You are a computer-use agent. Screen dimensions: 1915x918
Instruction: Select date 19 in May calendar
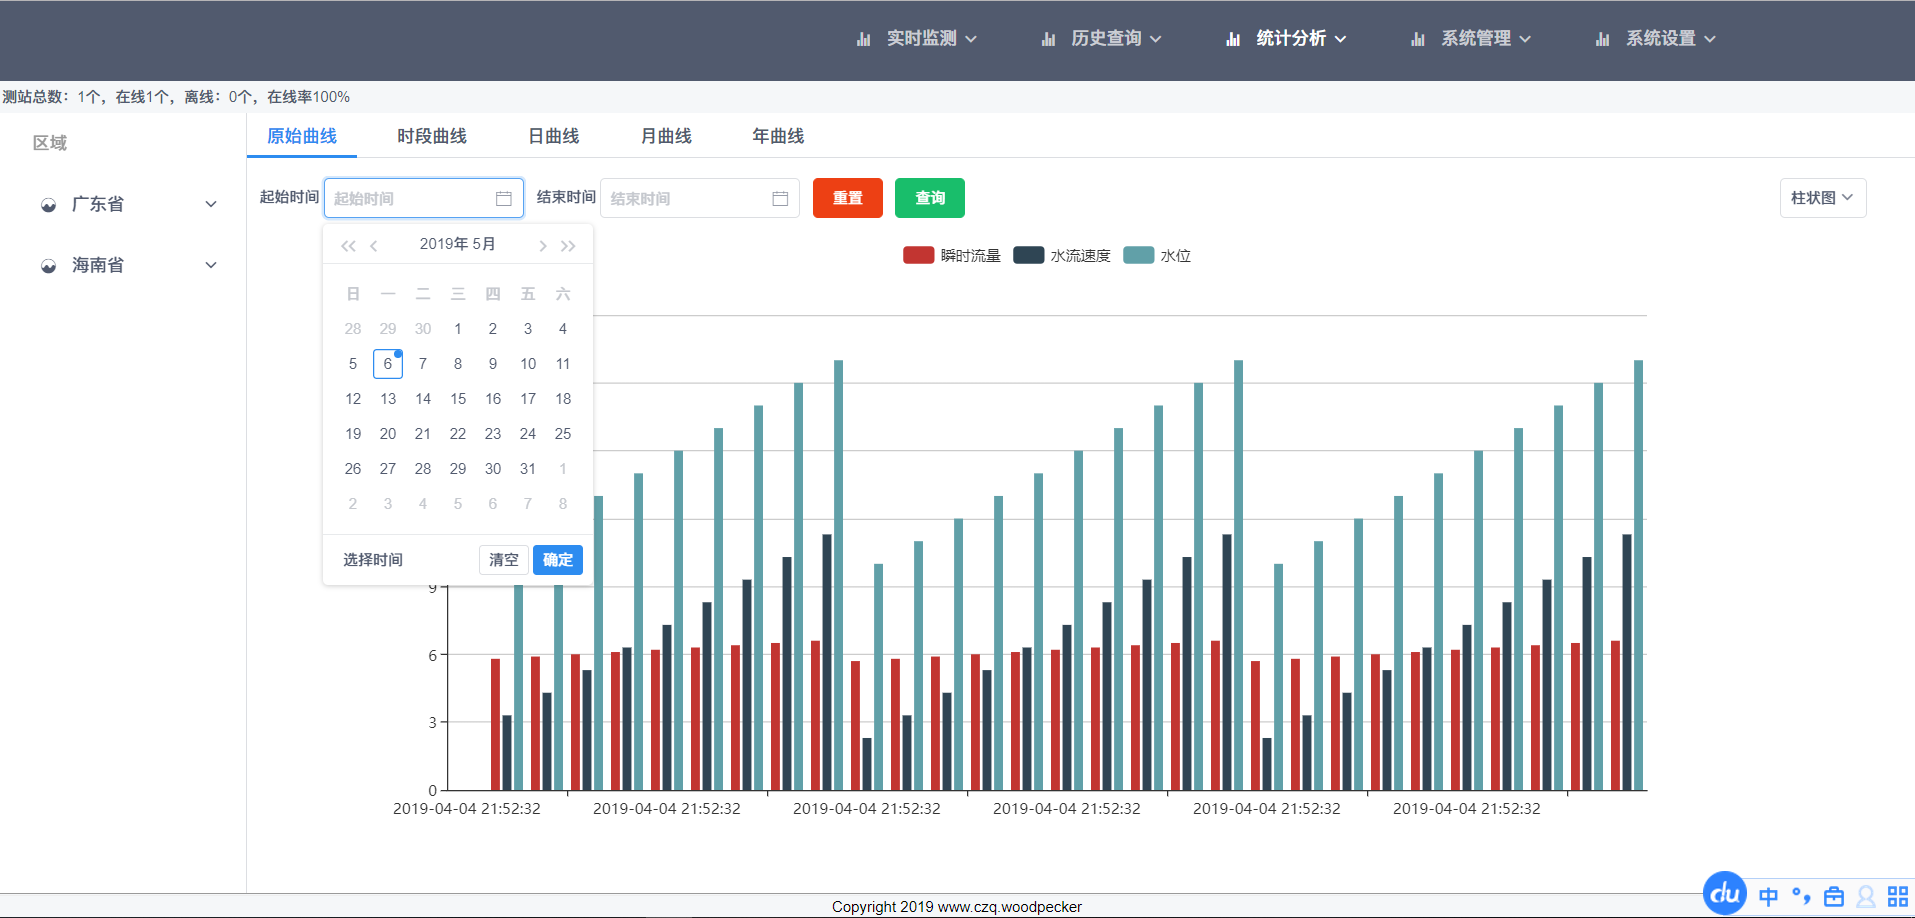click(x=353, y=434)
